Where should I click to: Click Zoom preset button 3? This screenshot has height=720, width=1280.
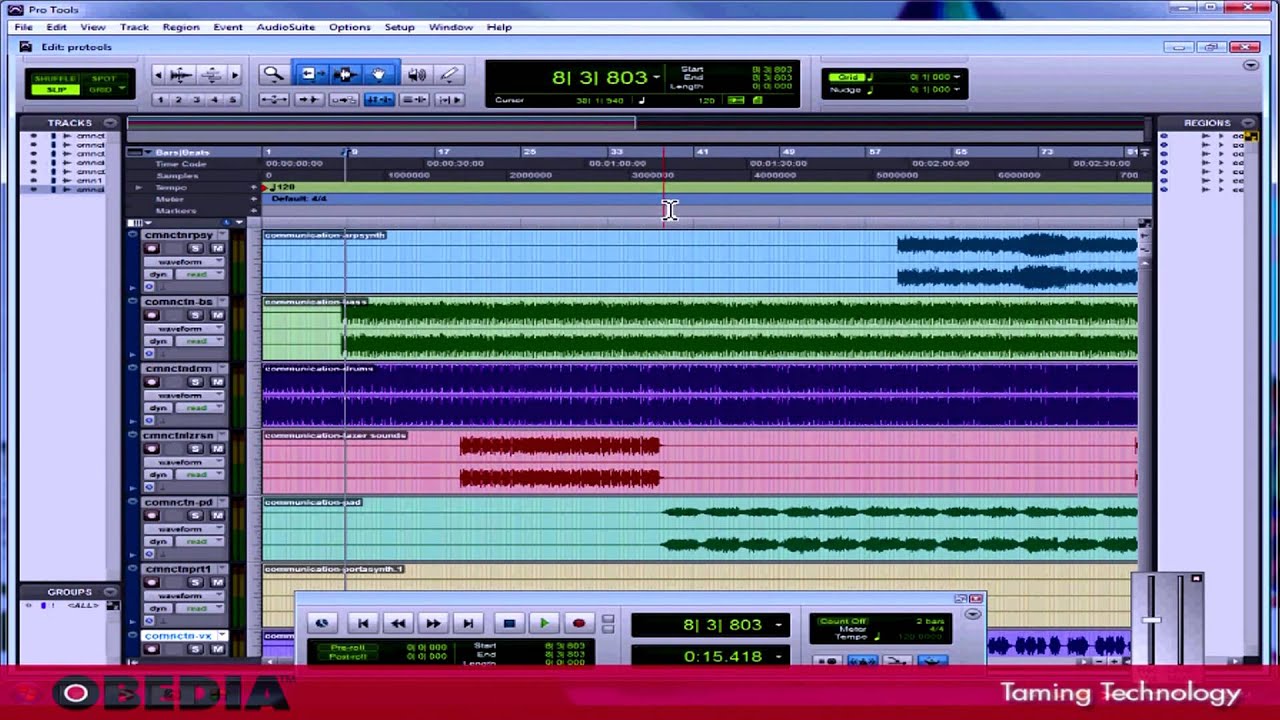point(196,99)
